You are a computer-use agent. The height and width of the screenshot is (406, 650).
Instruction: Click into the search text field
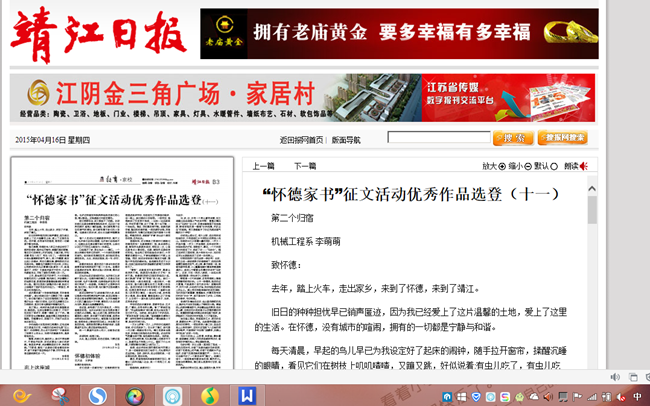click(x=438, y=138)
